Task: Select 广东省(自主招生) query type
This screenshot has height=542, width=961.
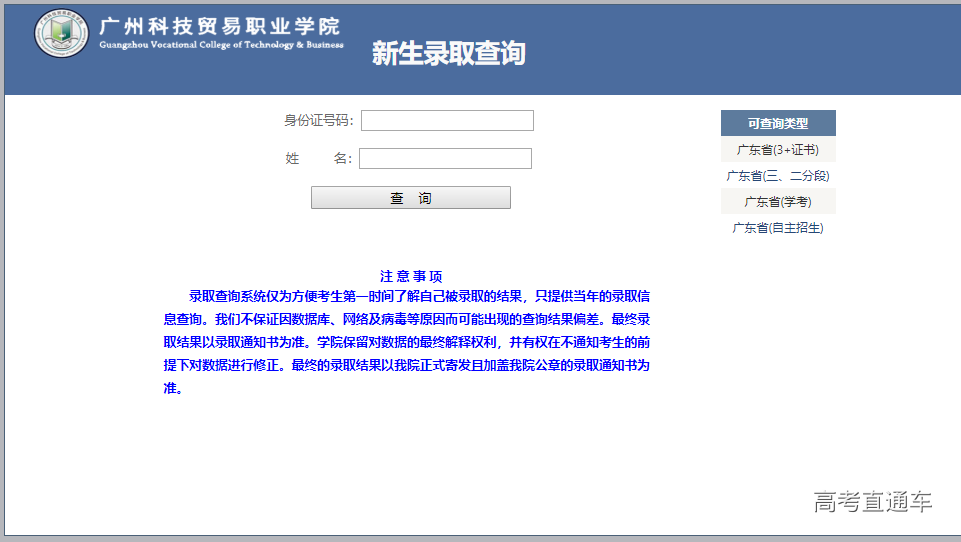Action: [x=778, y=228]
